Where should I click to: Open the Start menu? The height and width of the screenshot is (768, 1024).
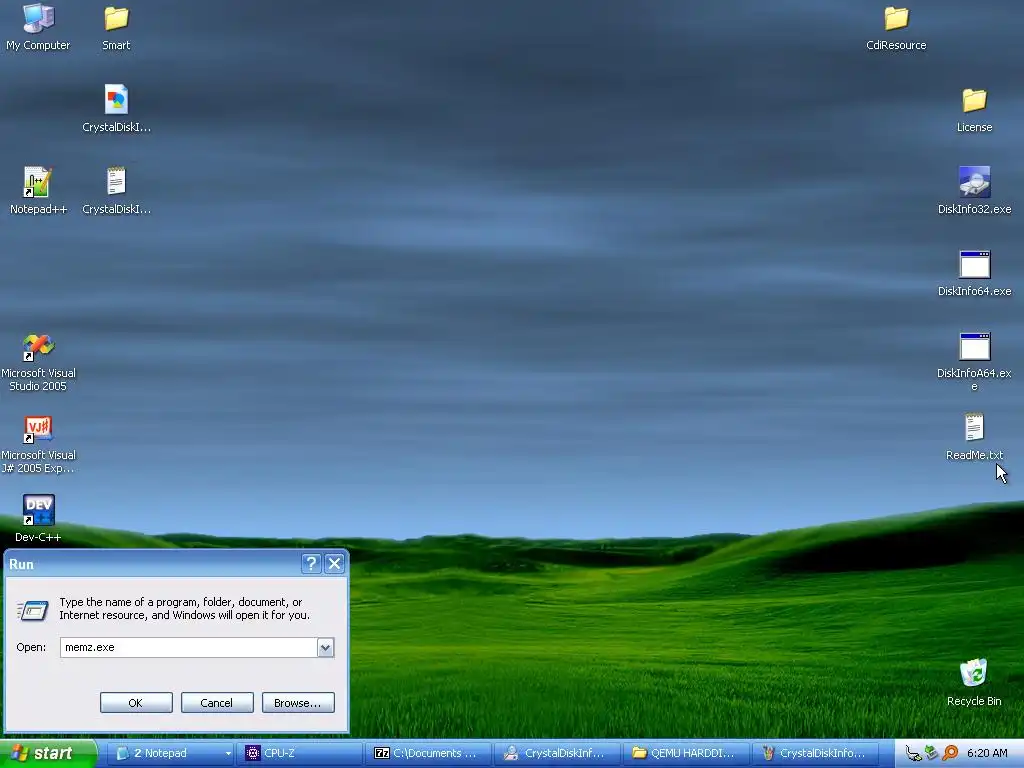tap(48, 753)
